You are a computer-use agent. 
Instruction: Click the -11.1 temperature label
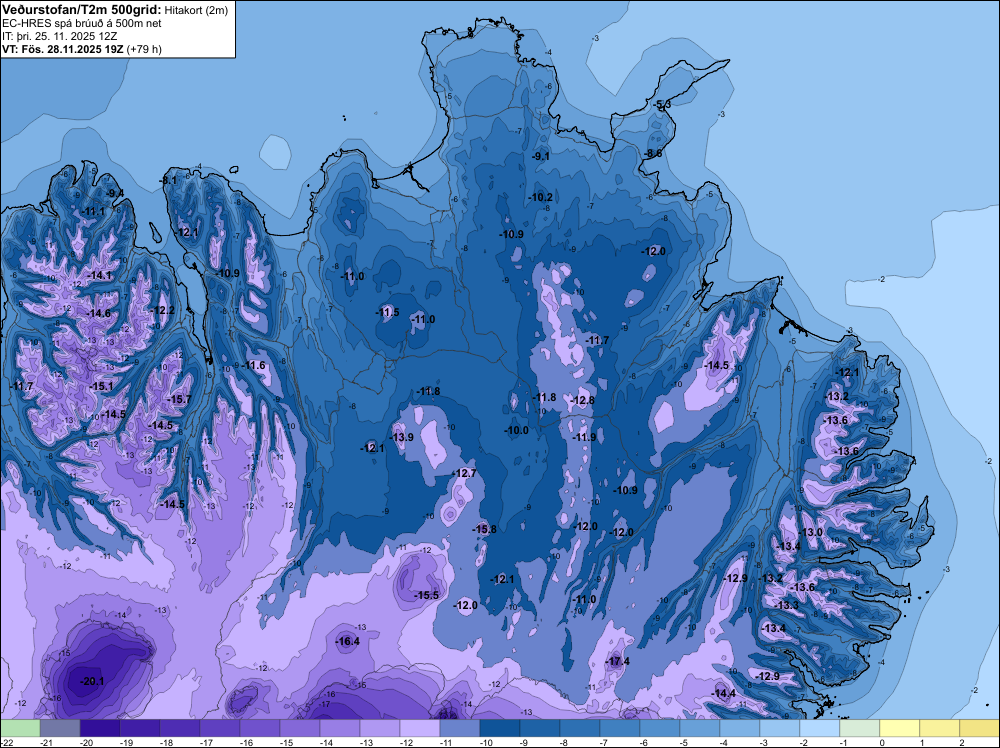94,211
